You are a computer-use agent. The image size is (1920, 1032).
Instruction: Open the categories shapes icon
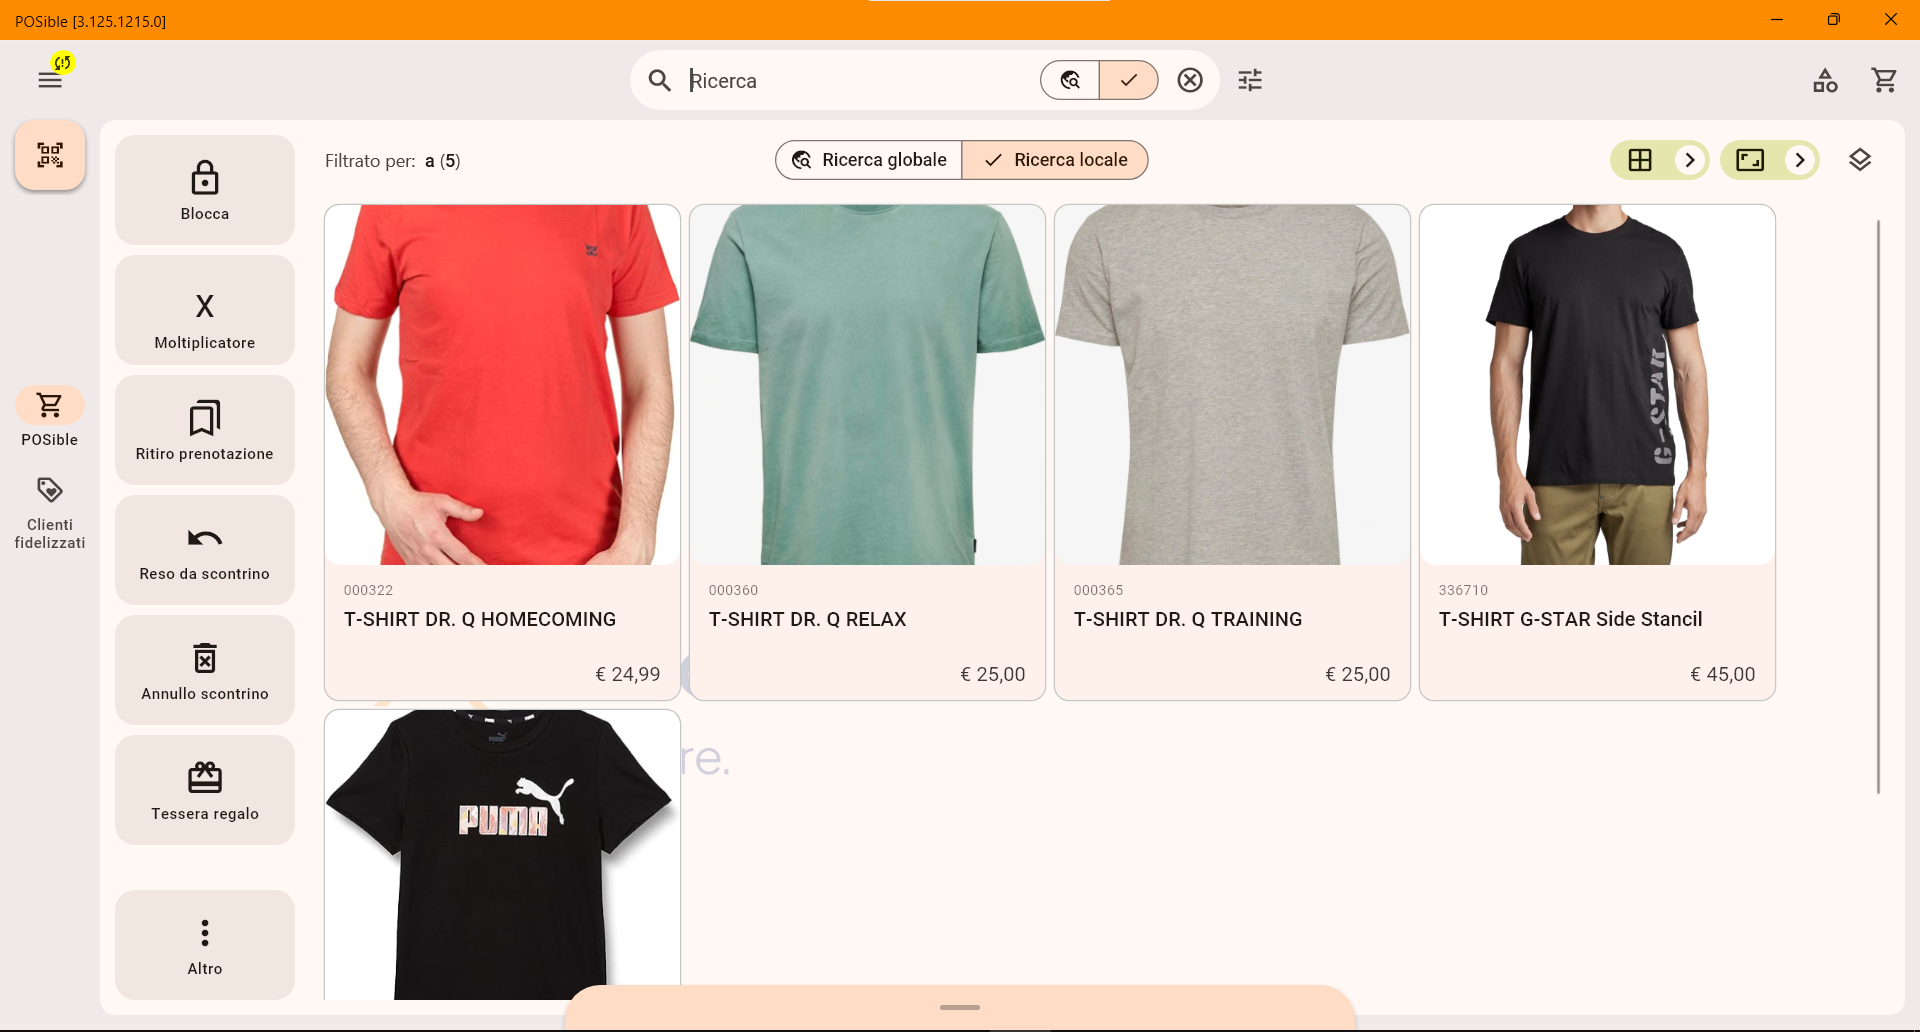1825,80
